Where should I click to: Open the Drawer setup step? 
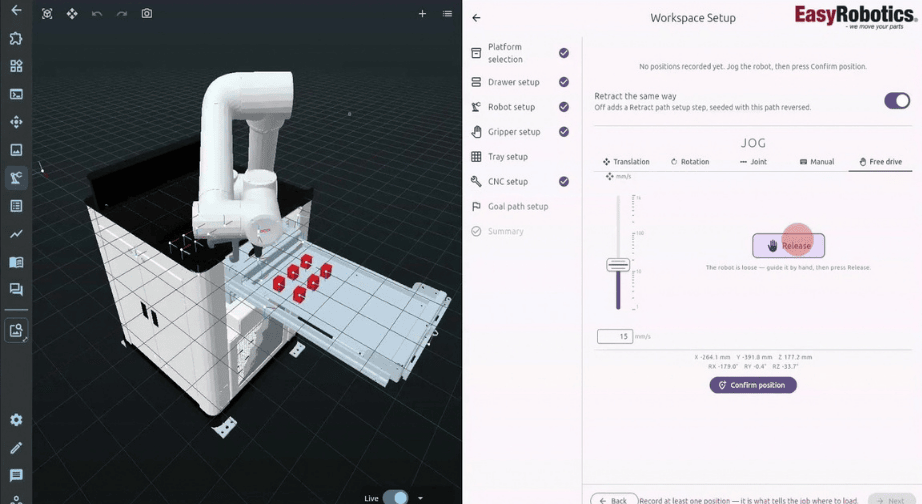click(x=520, y=82)
